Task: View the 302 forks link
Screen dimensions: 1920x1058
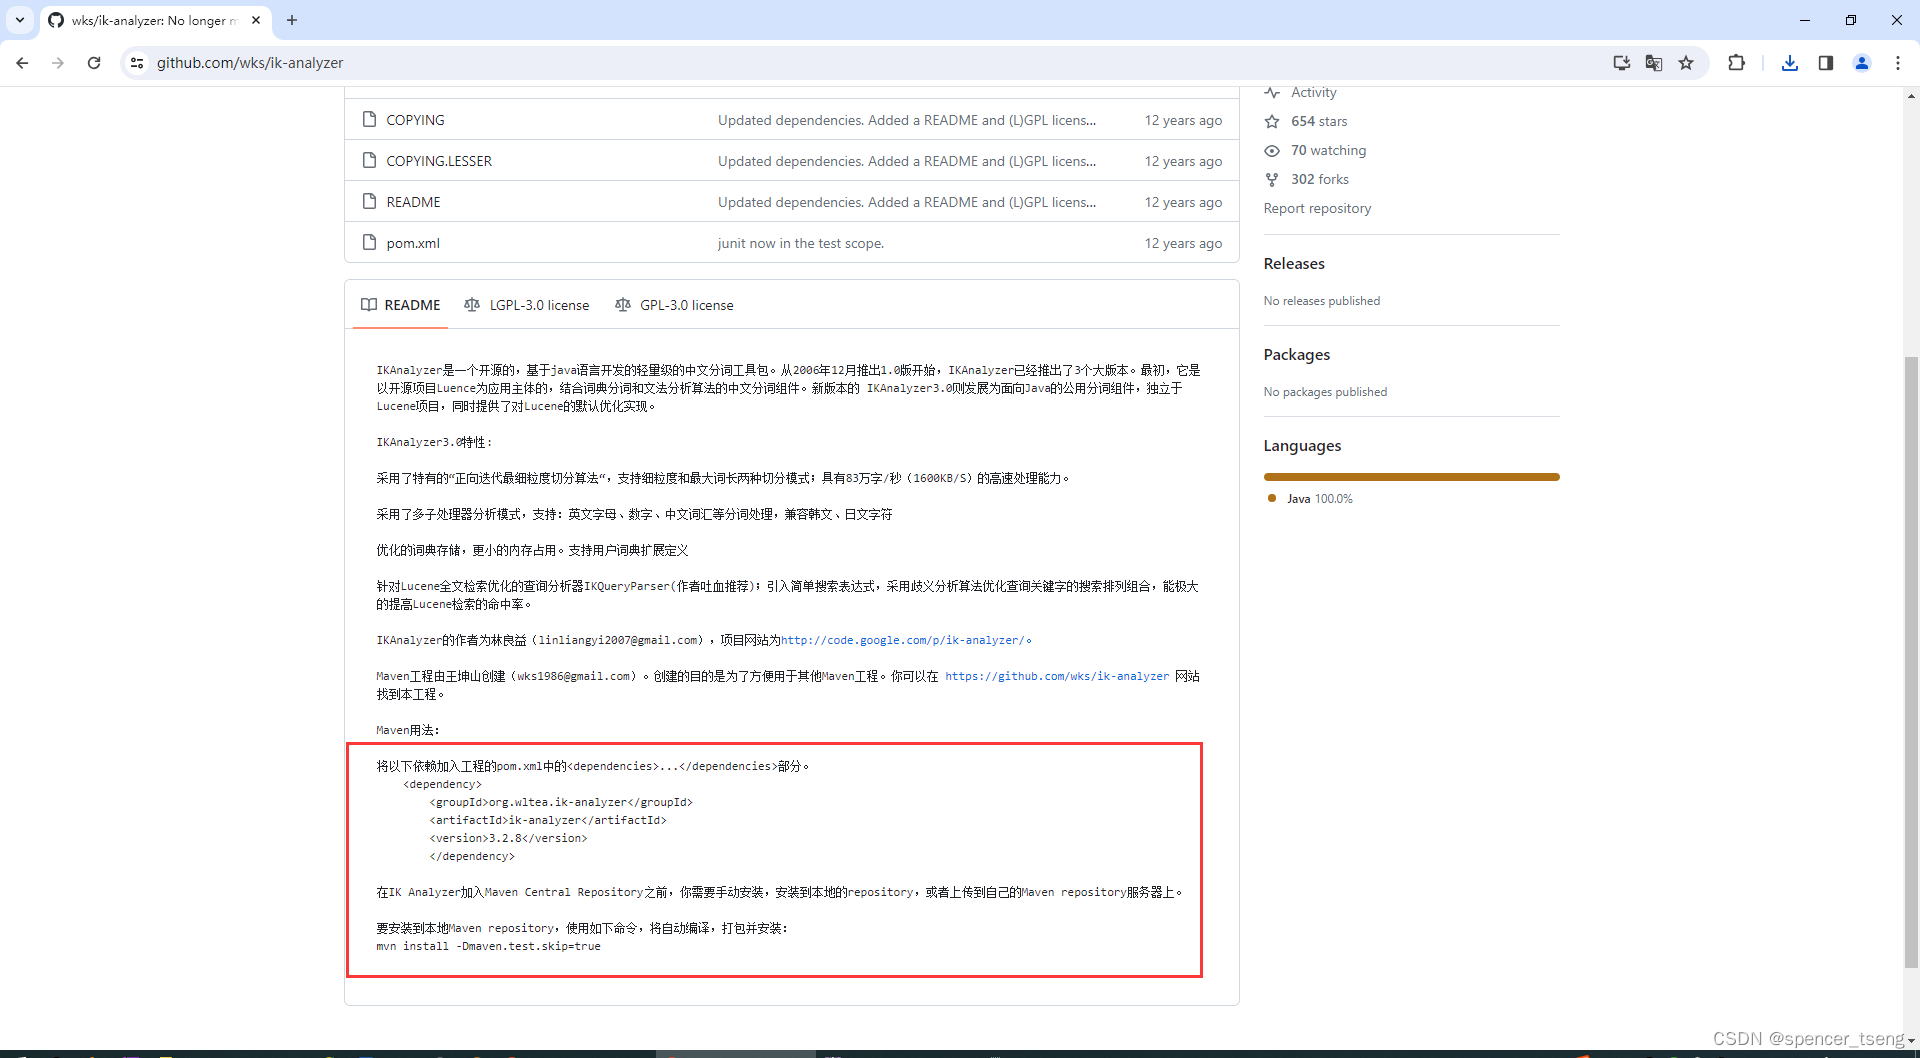Action: tap(1320, 179)
